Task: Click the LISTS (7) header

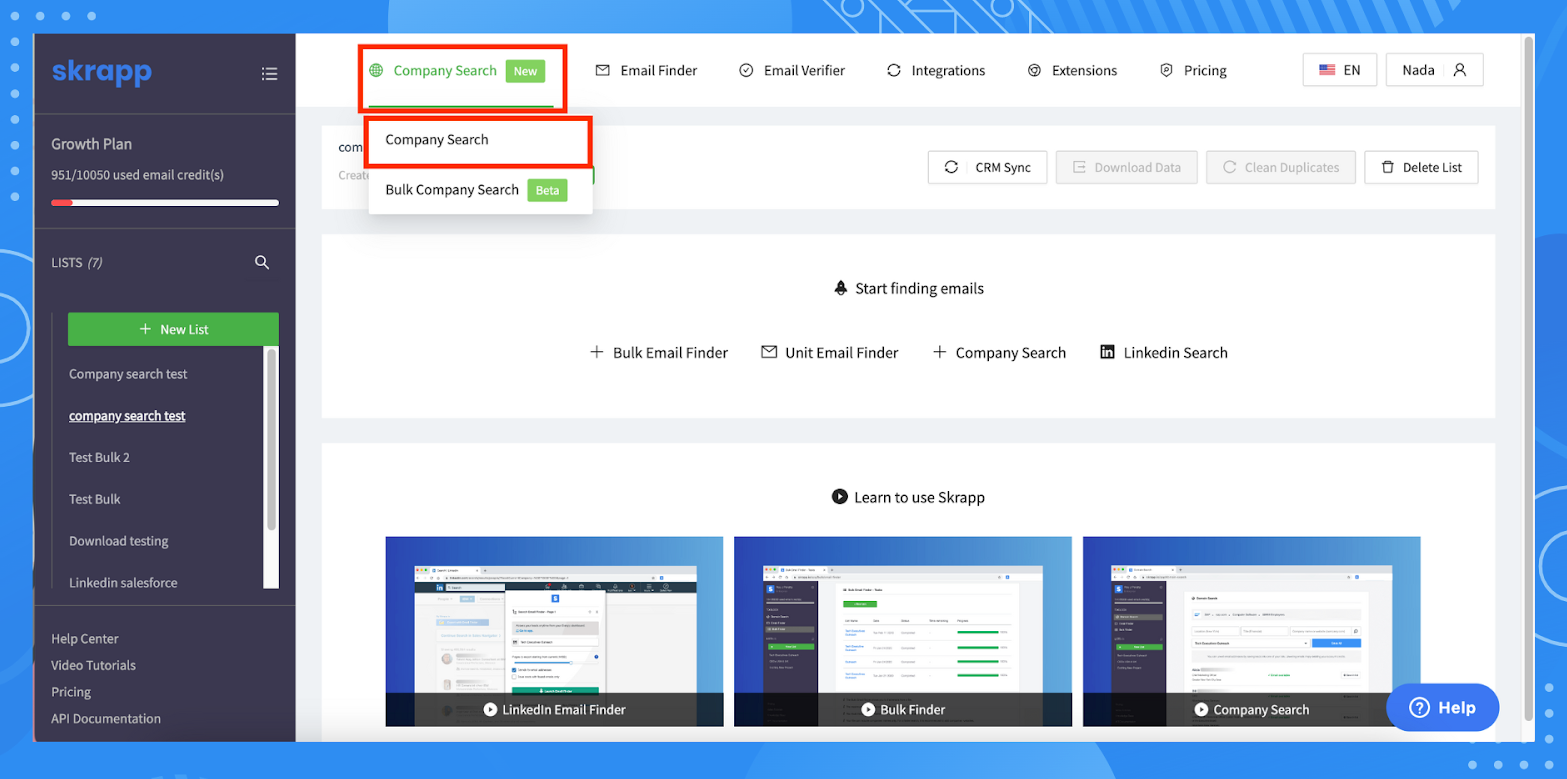Action: (x=77, y=262)
